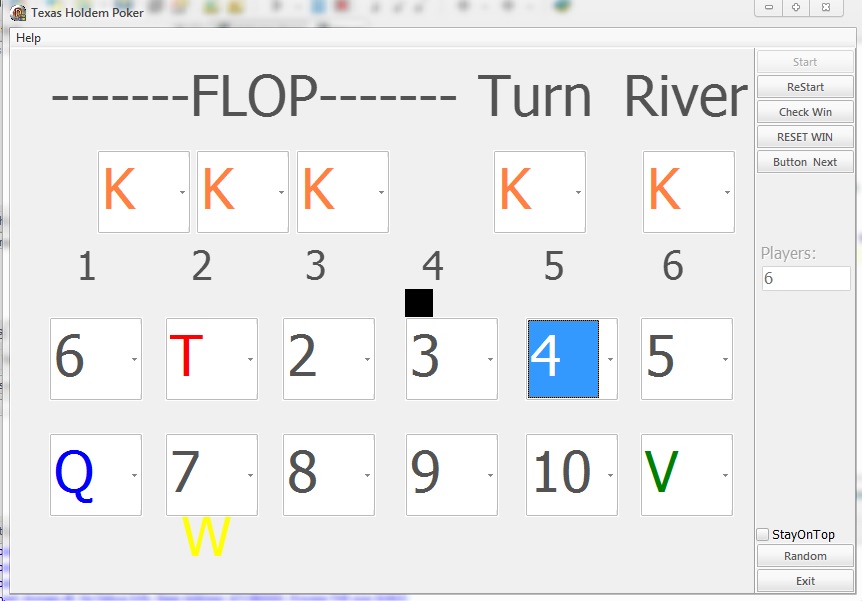
Task: Click the Check Win button
Action: point(805,112)
